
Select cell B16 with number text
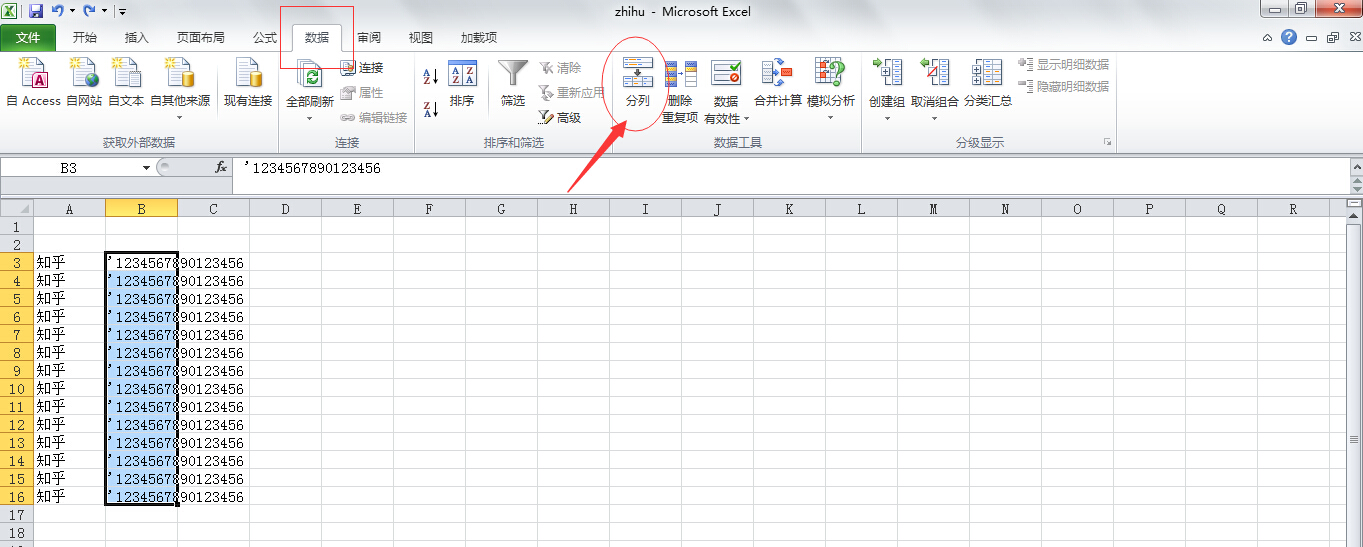click(x=142, y=497)
